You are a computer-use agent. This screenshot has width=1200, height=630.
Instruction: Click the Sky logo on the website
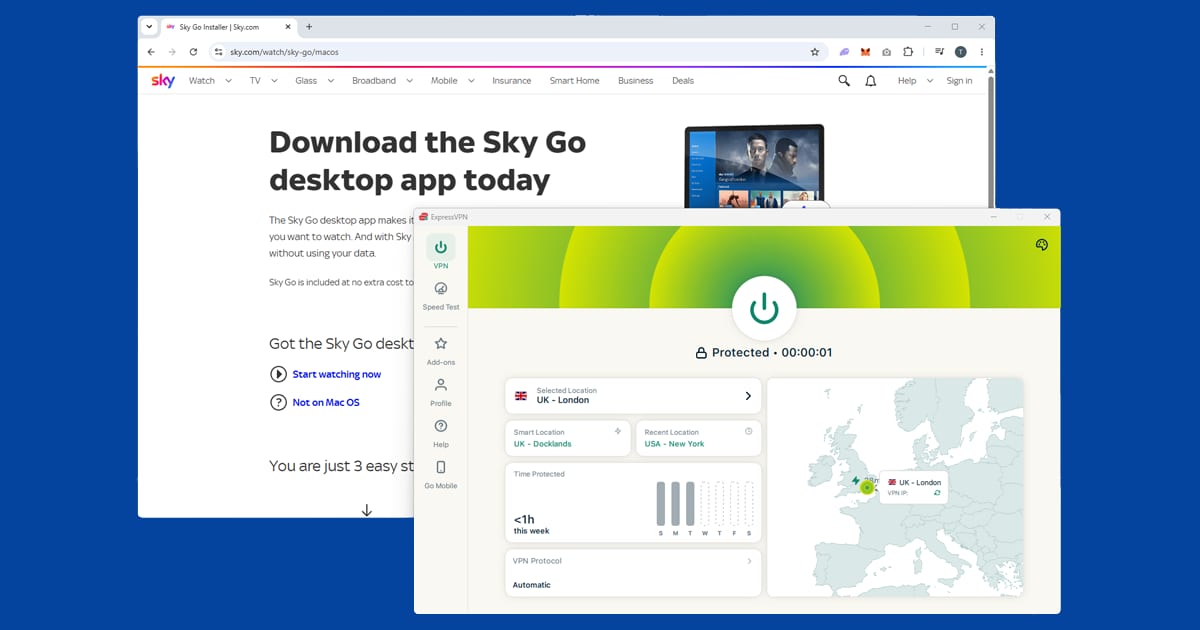click(x=163, y=81)
